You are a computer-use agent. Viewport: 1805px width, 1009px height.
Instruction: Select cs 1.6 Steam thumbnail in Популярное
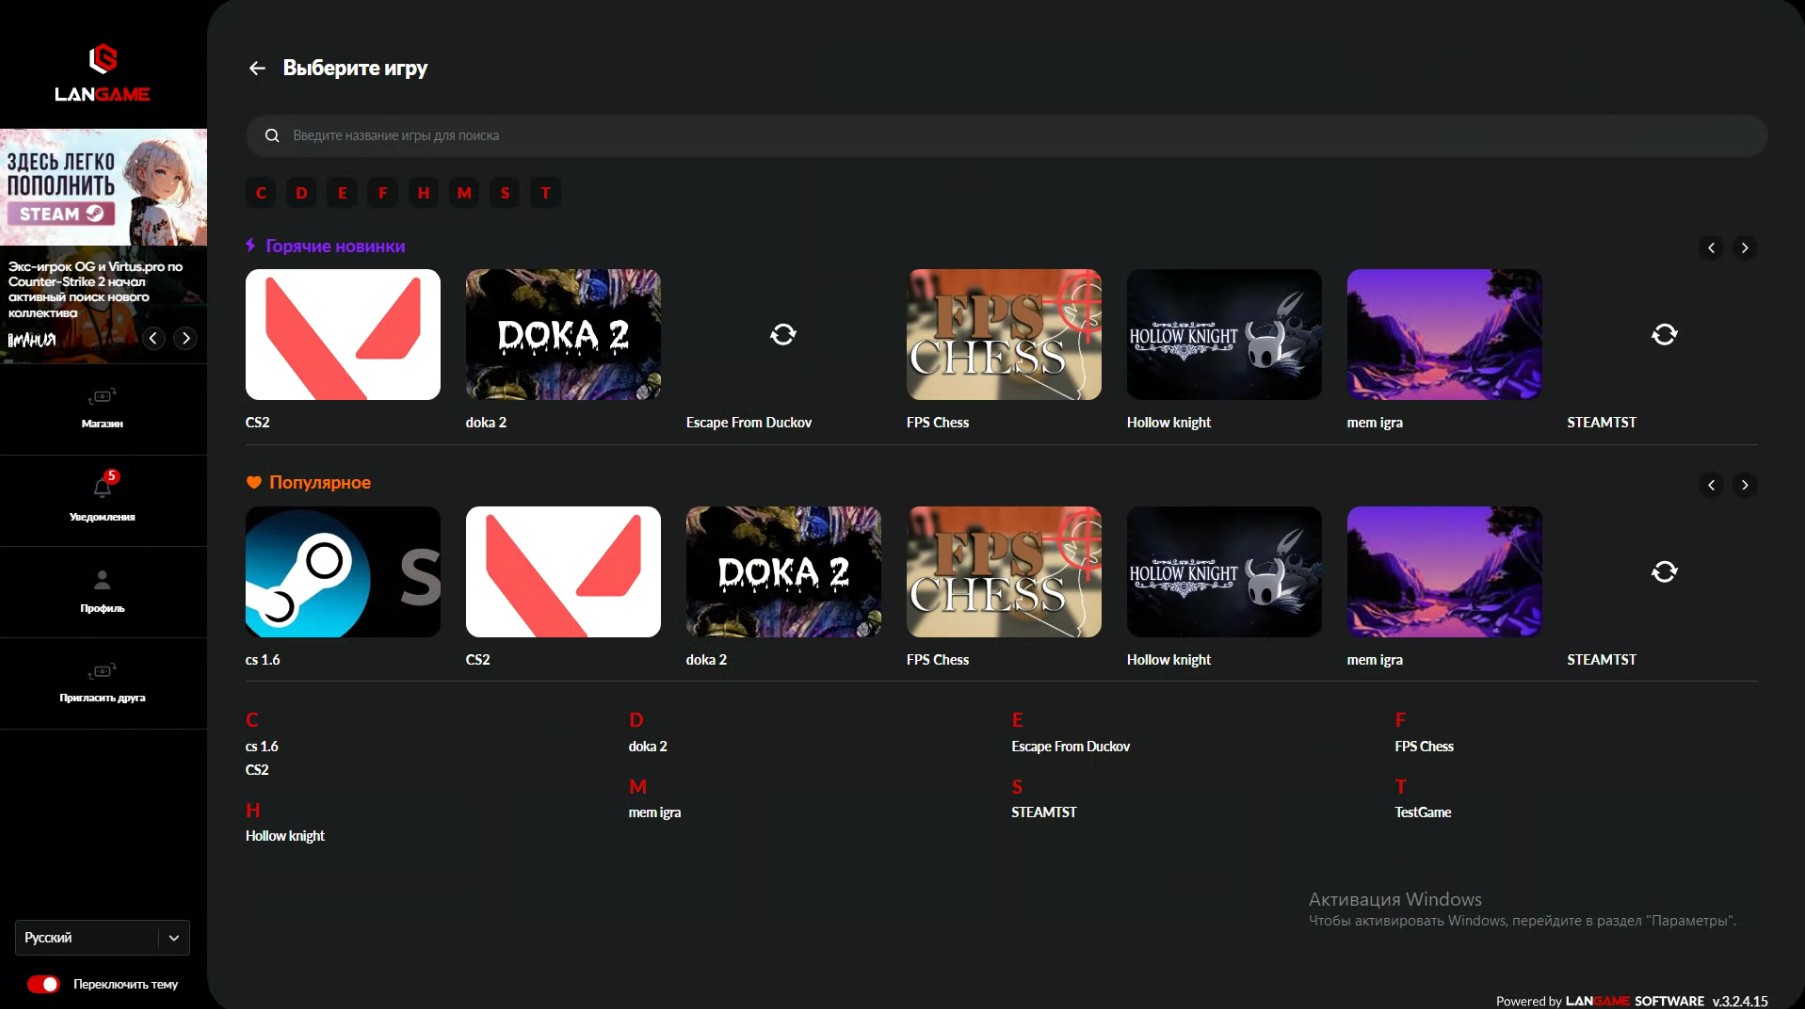[343, 571]
